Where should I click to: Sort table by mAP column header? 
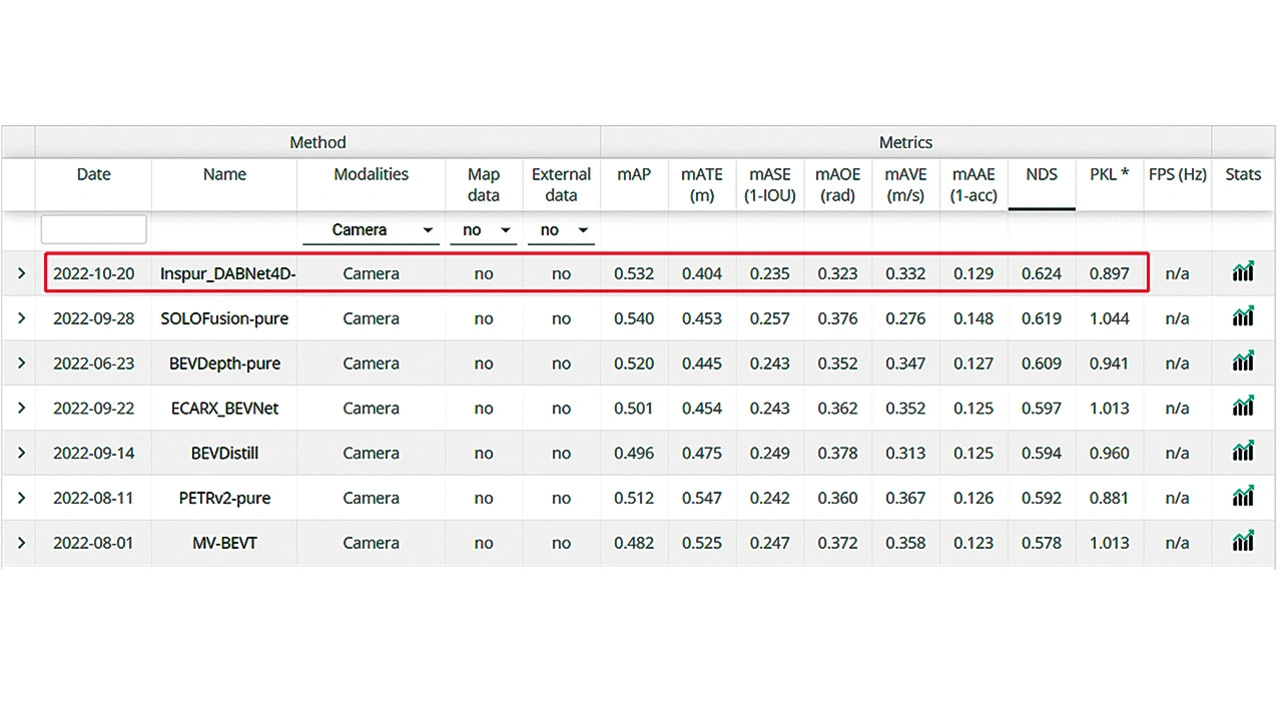(634, 174)
